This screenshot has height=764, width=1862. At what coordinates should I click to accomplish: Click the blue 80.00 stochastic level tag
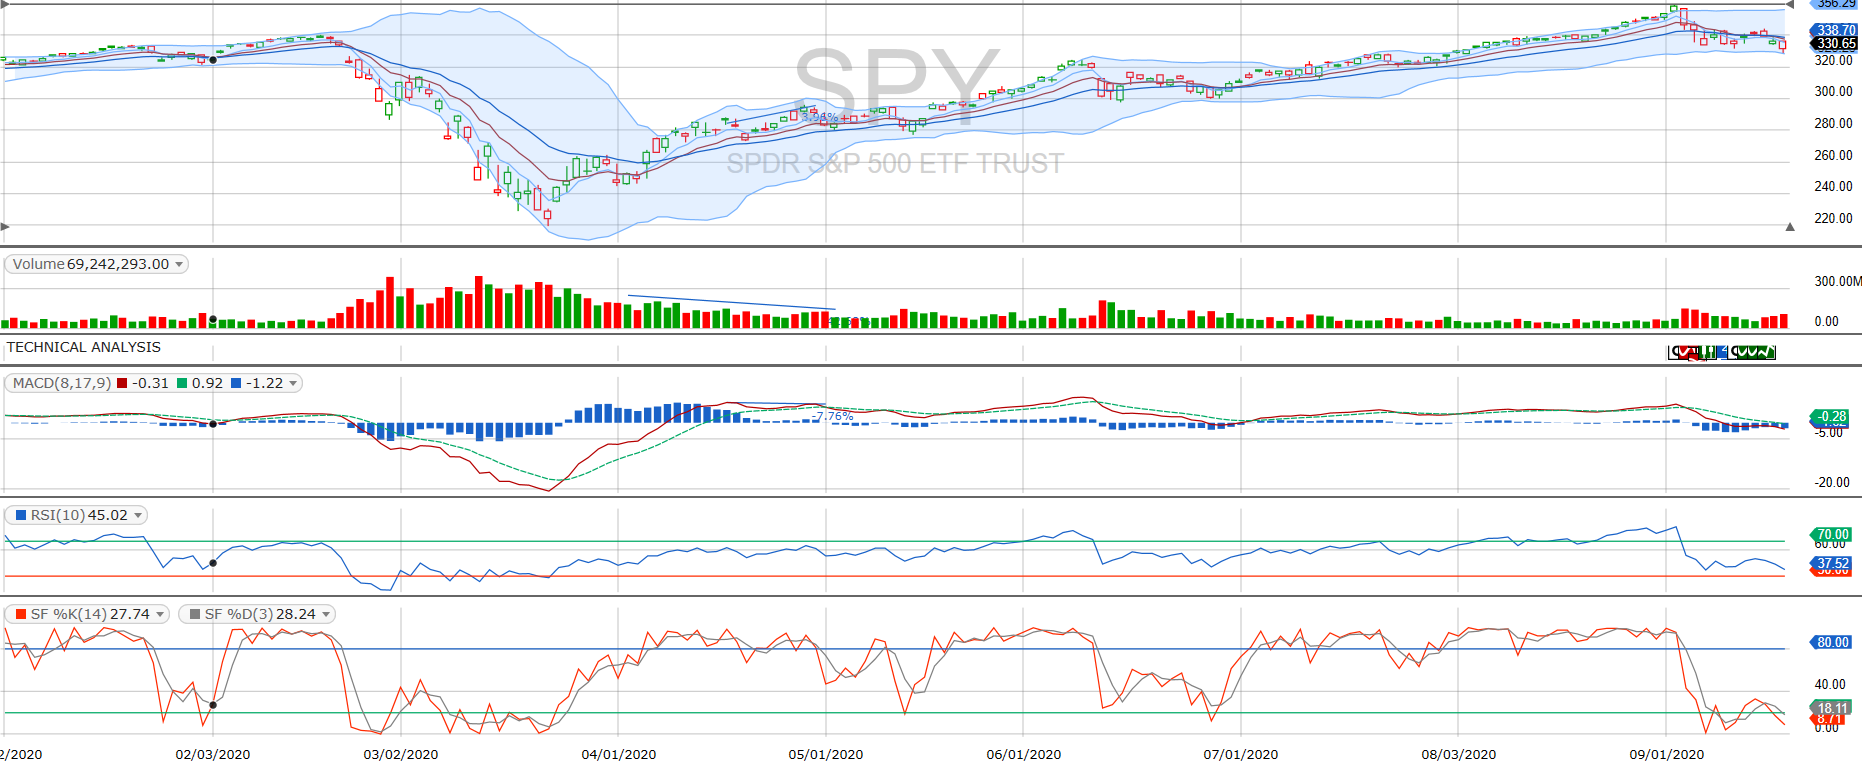tap(1831, 642)
